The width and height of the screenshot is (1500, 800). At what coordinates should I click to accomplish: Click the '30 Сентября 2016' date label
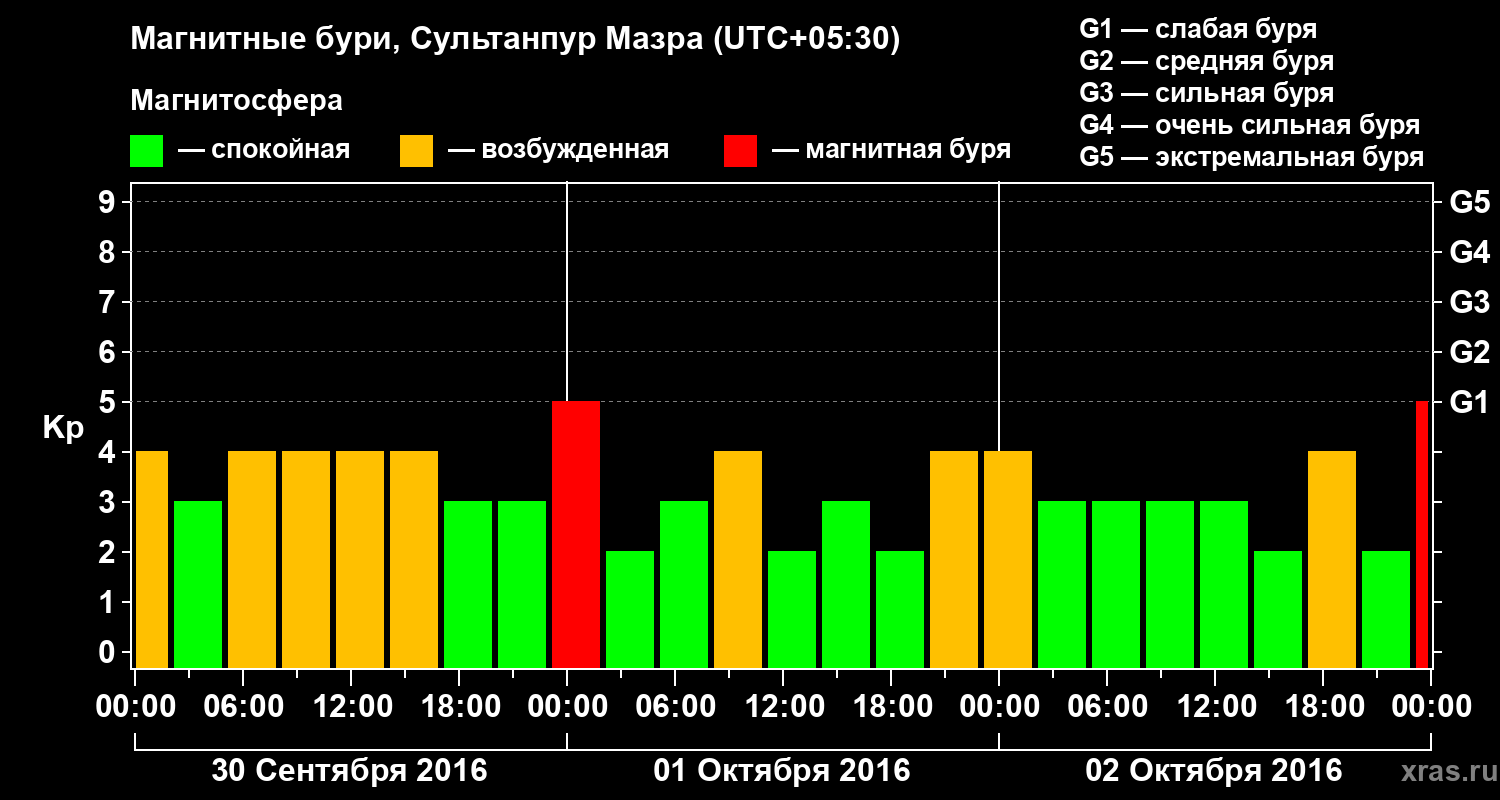[350, 771]
